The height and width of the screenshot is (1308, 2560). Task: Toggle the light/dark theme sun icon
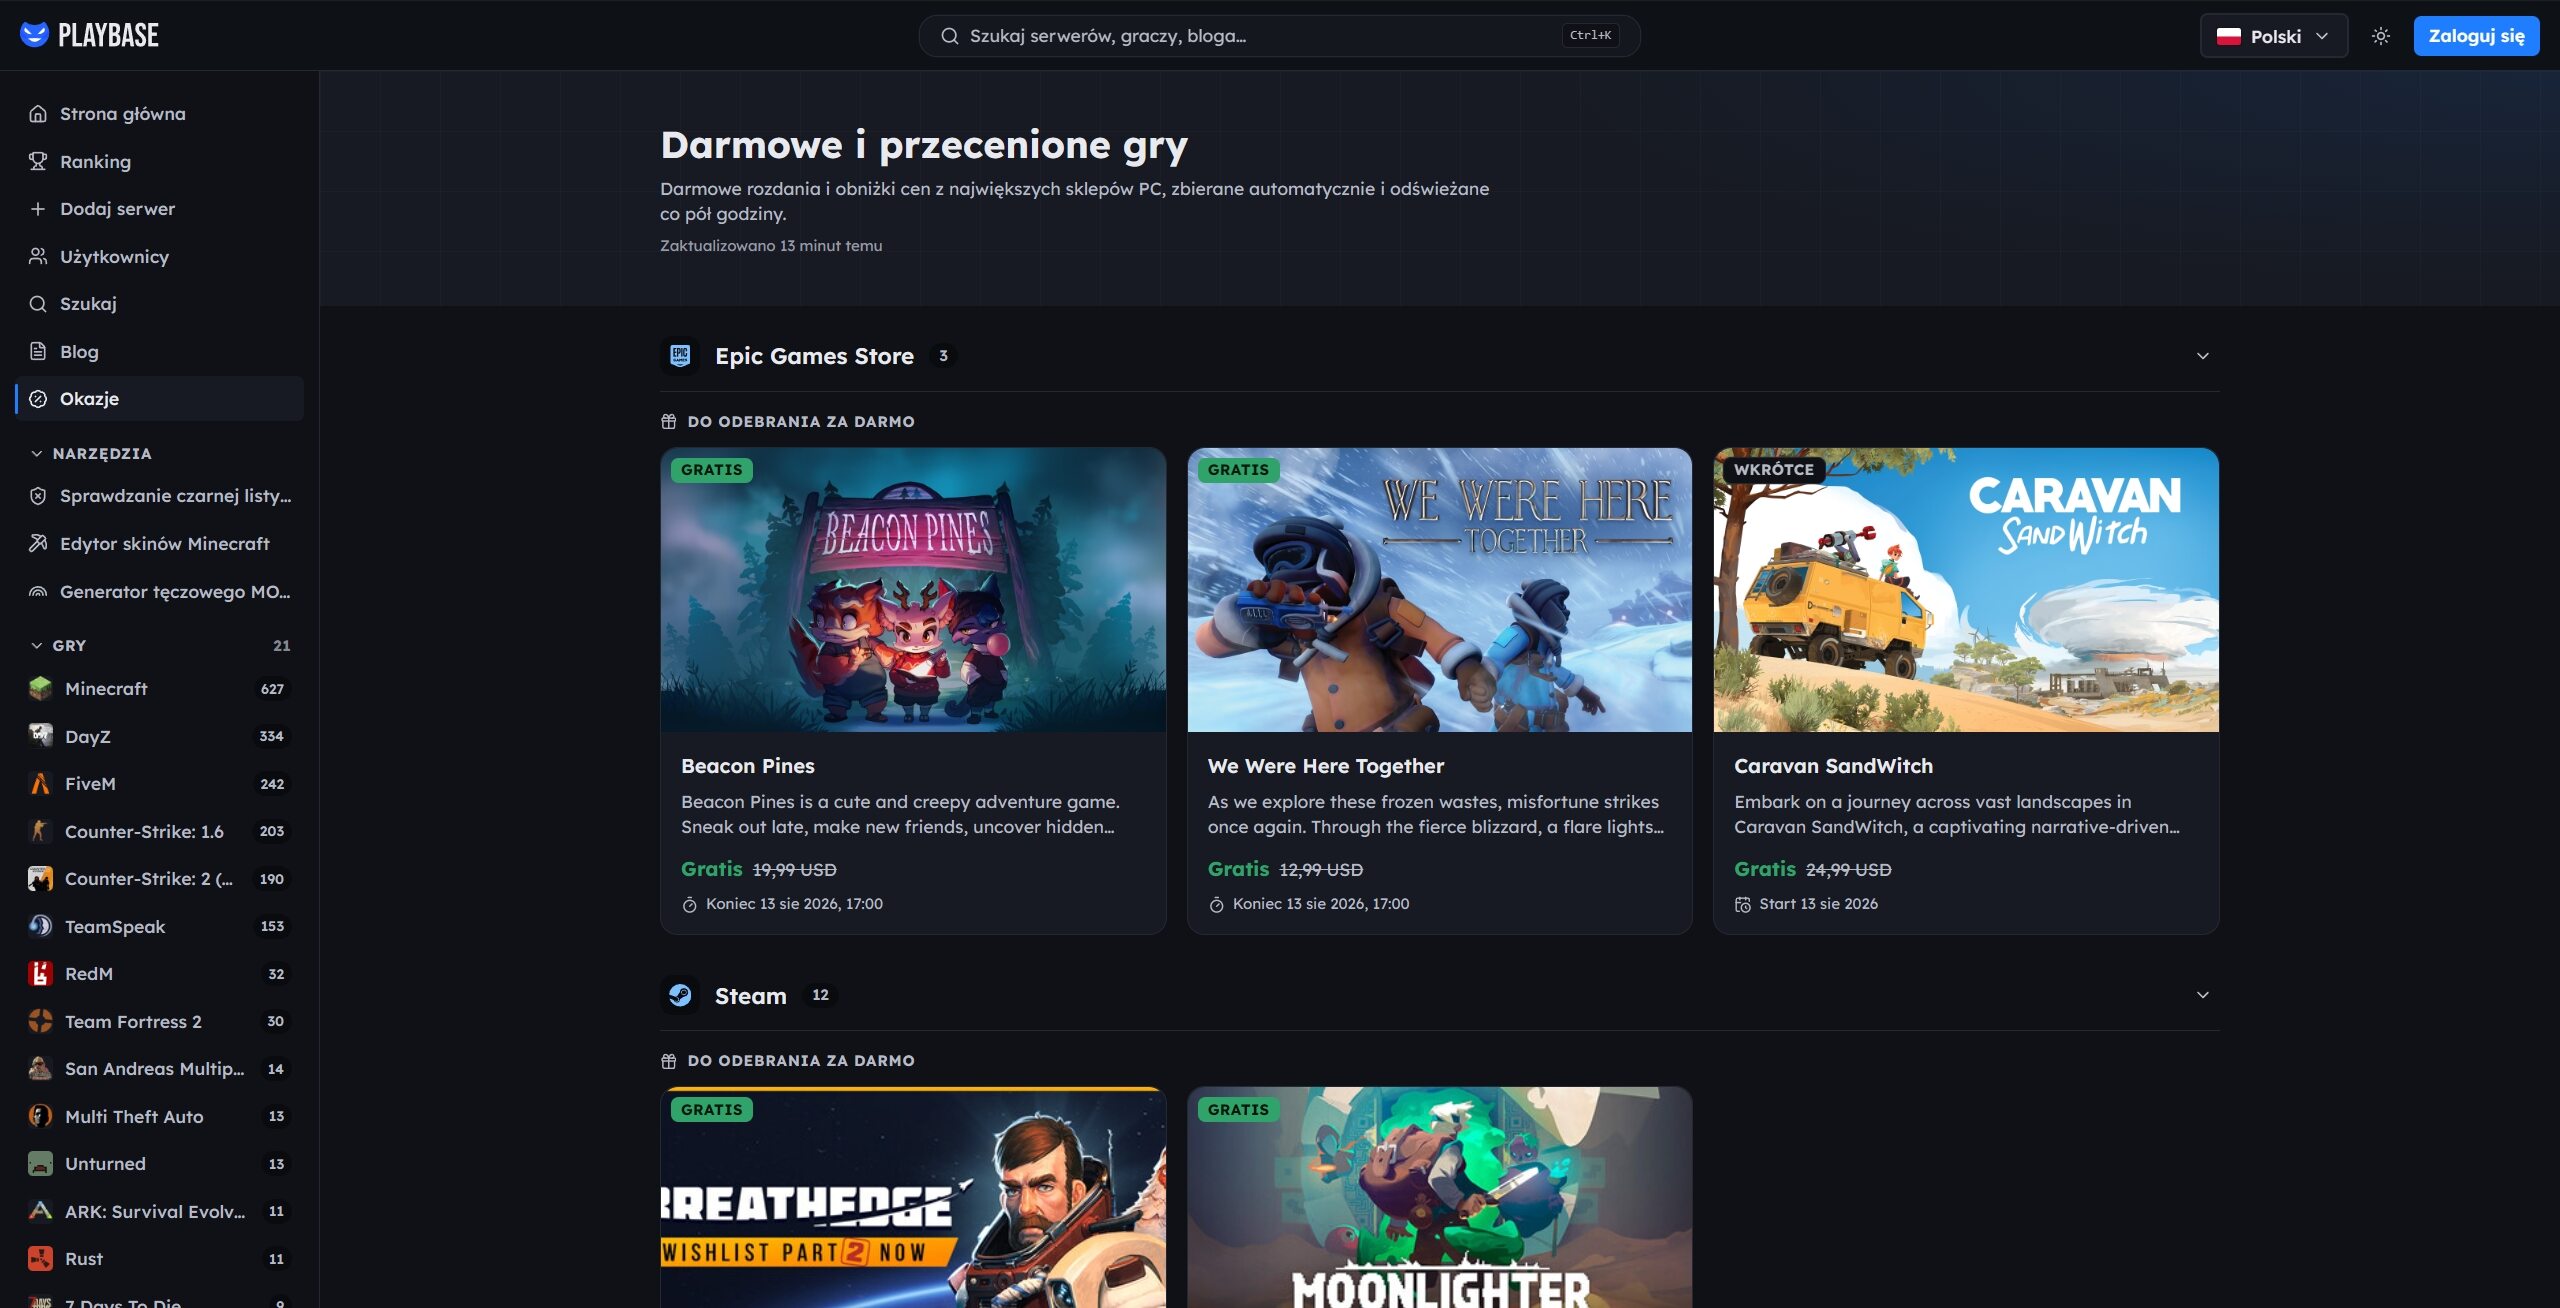(2381, 36)
